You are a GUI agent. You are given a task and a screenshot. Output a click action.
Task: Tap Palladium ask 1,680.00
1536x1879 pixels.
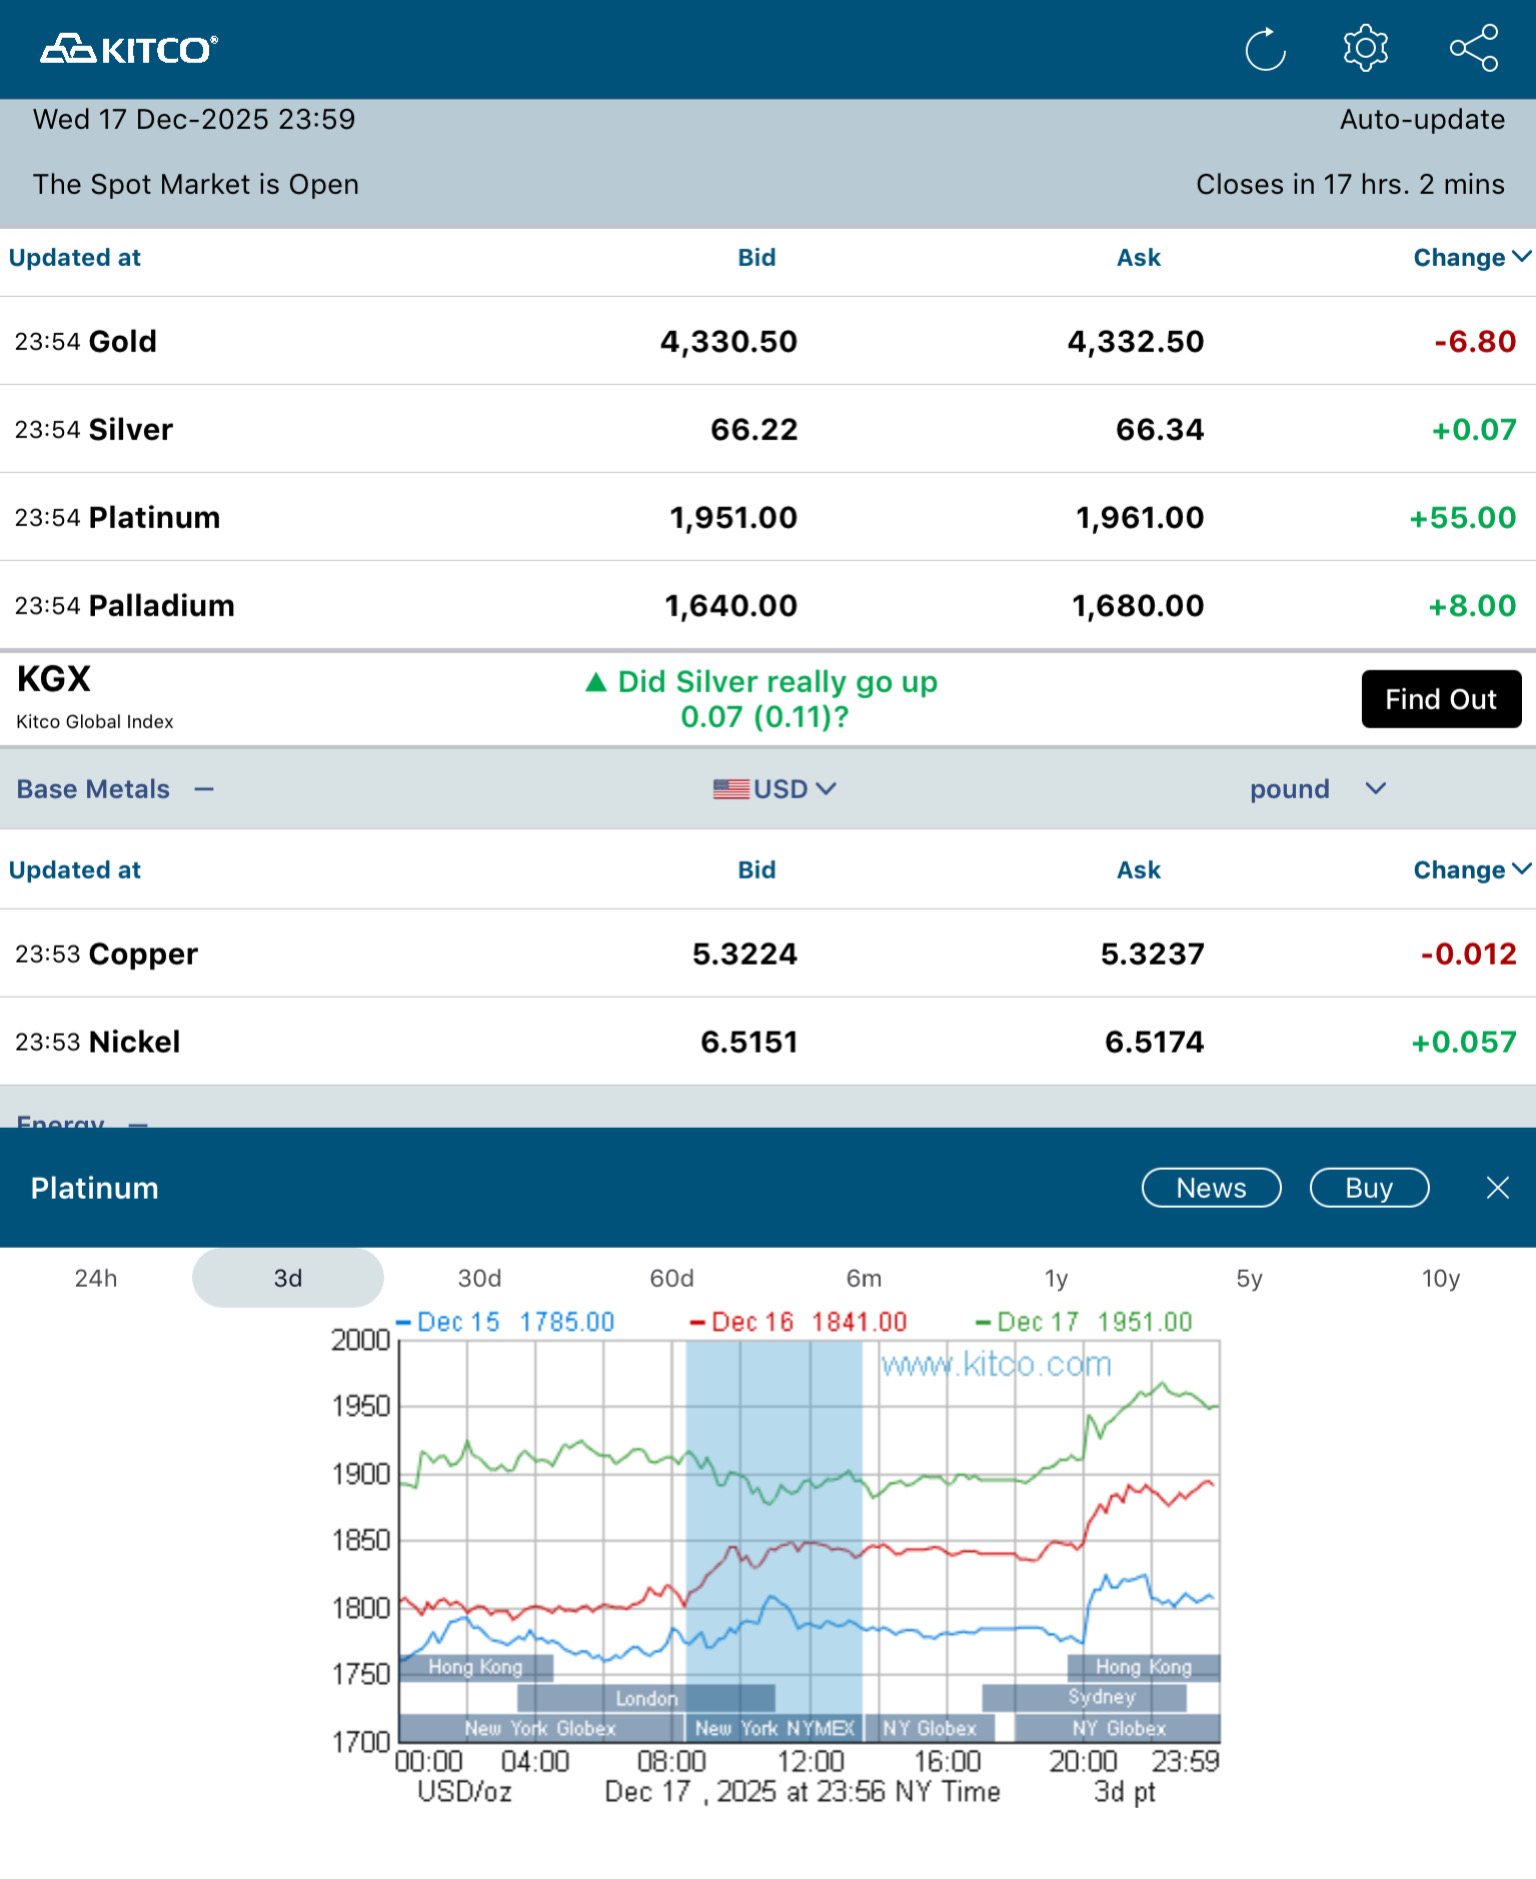[1138, 605]
